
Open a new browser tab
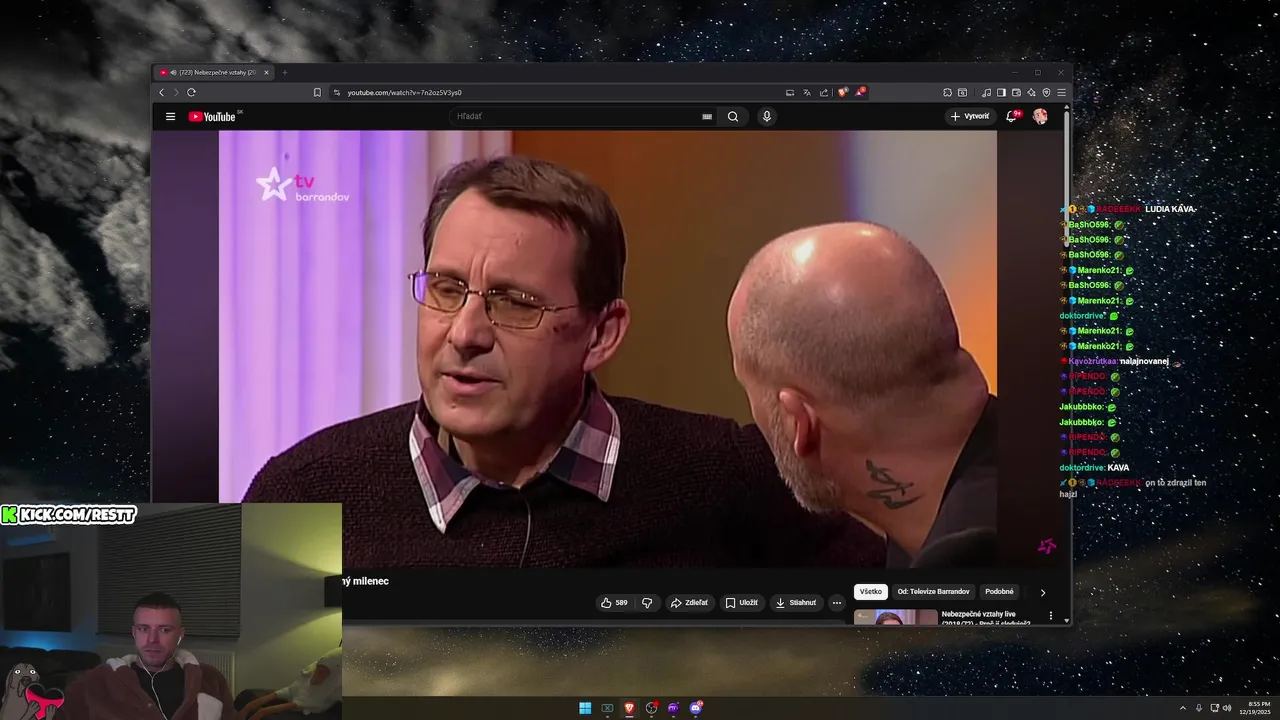[284, 72]
